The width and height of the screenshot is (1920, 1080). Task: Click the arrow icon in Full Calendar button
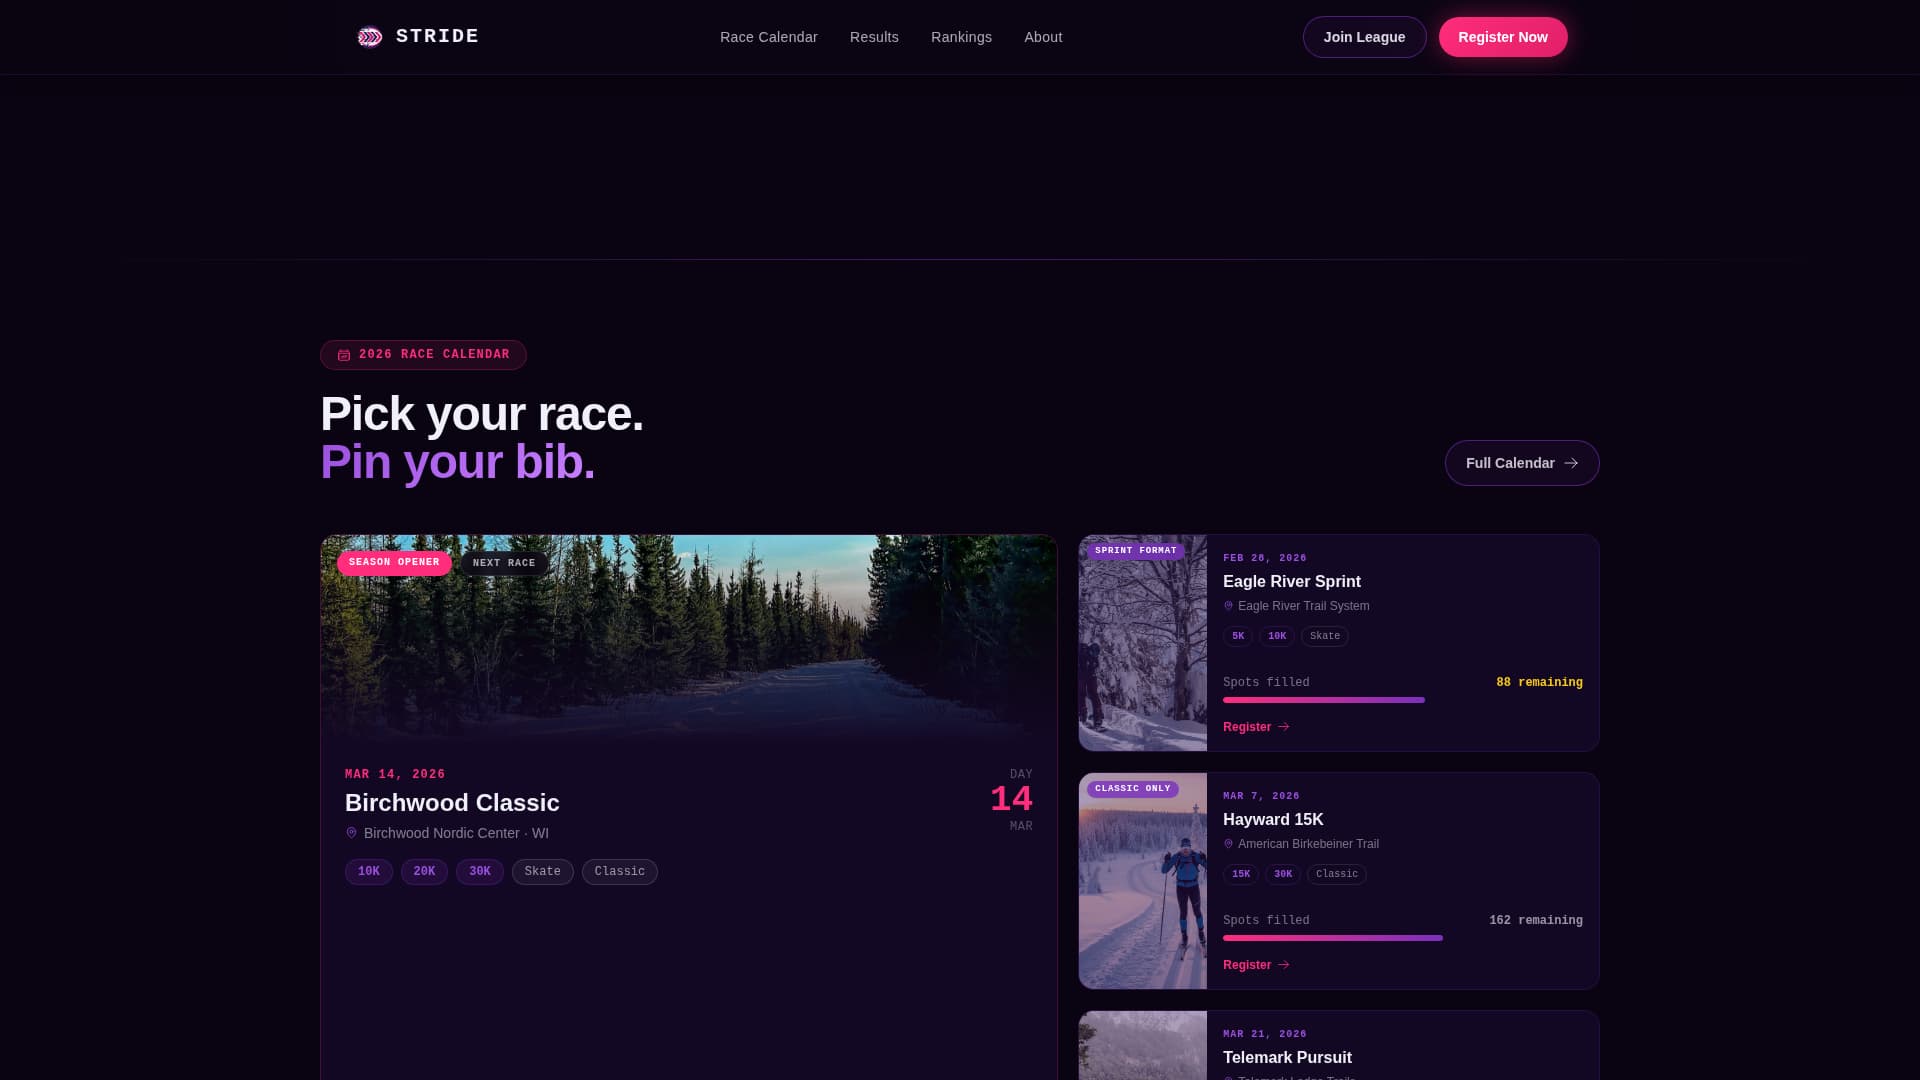(1571, 463)
